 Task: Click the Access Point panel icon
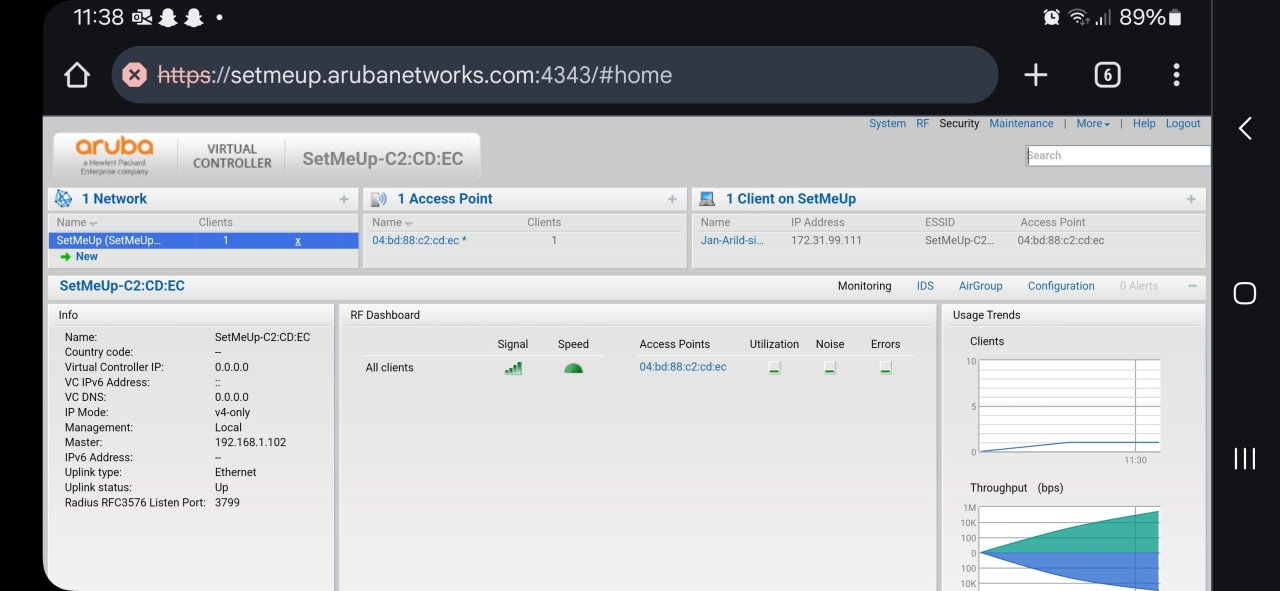point(379,199)
